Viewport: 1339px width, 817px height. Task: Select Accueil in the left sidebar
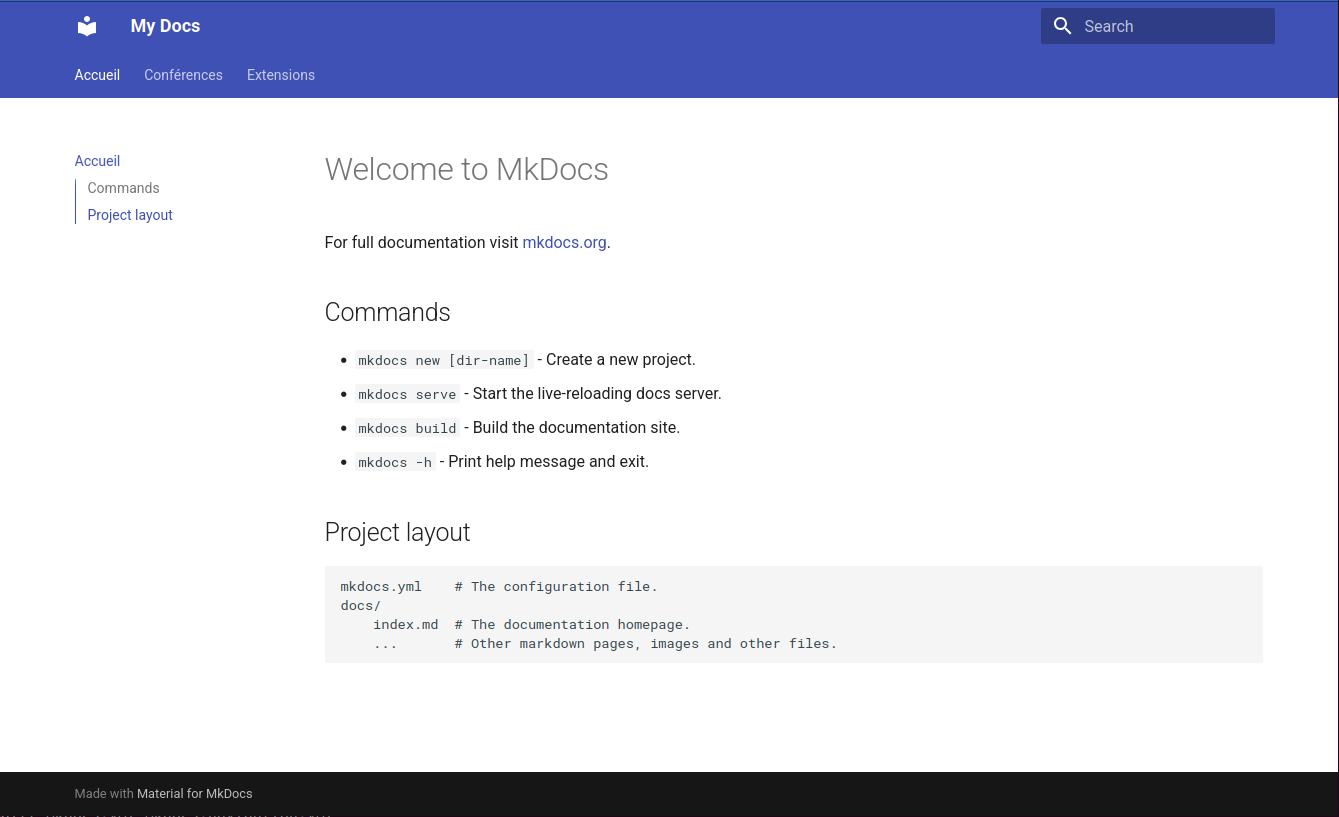tap(97, 161)
